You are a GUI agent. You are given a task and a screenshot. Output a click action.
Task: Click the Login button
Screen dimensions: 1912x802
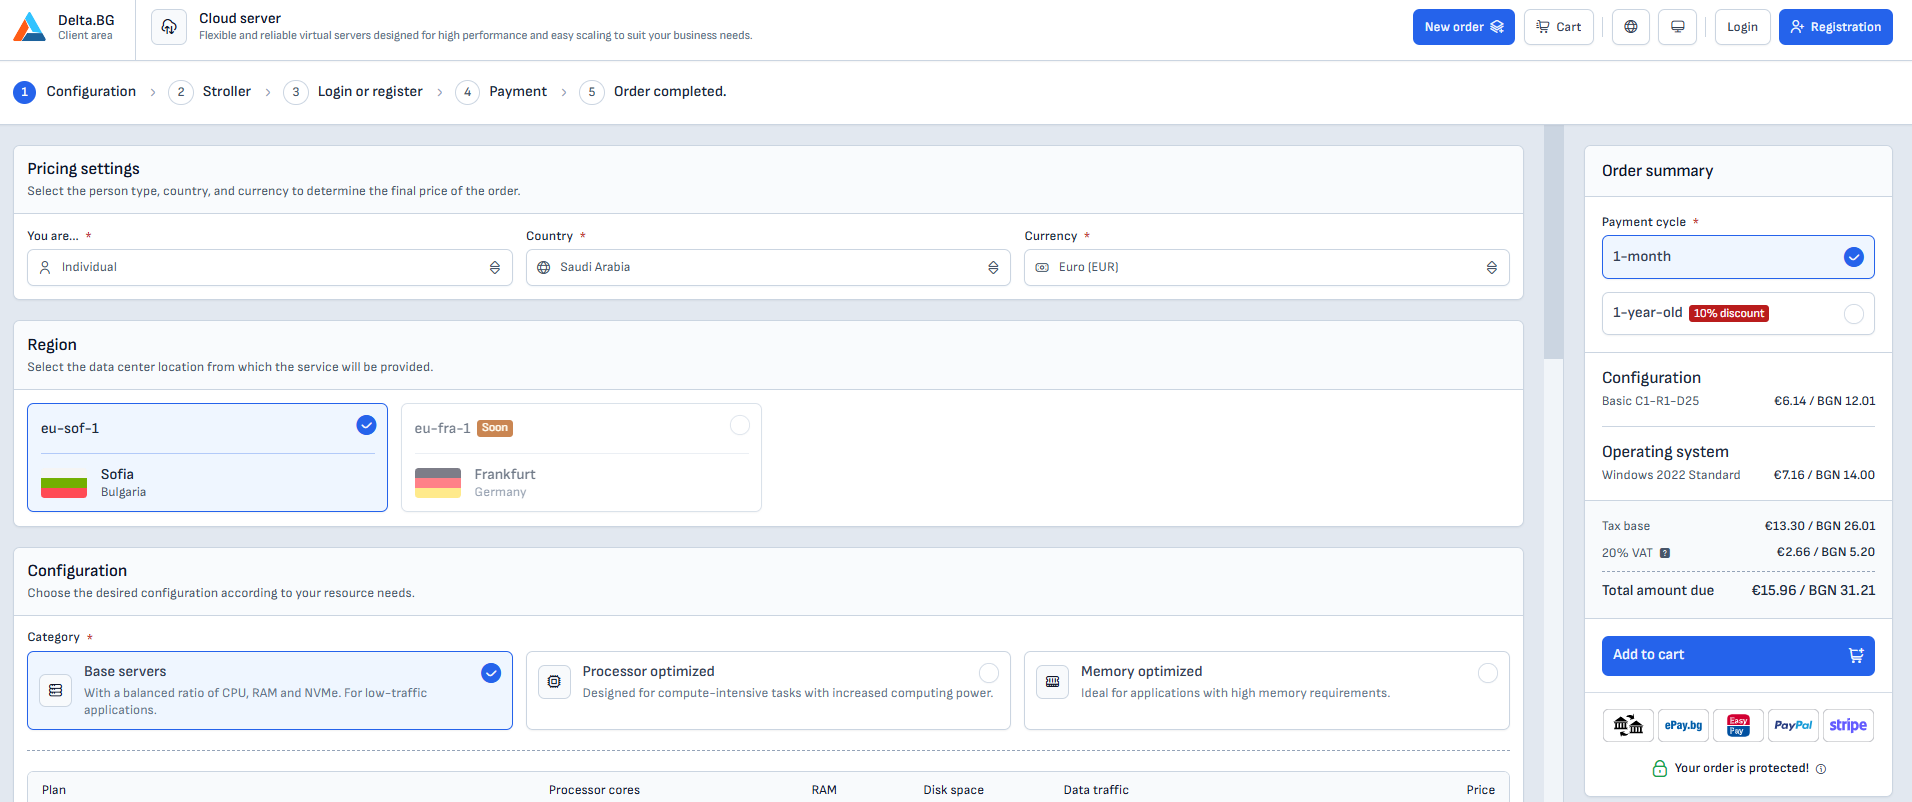1742,27
